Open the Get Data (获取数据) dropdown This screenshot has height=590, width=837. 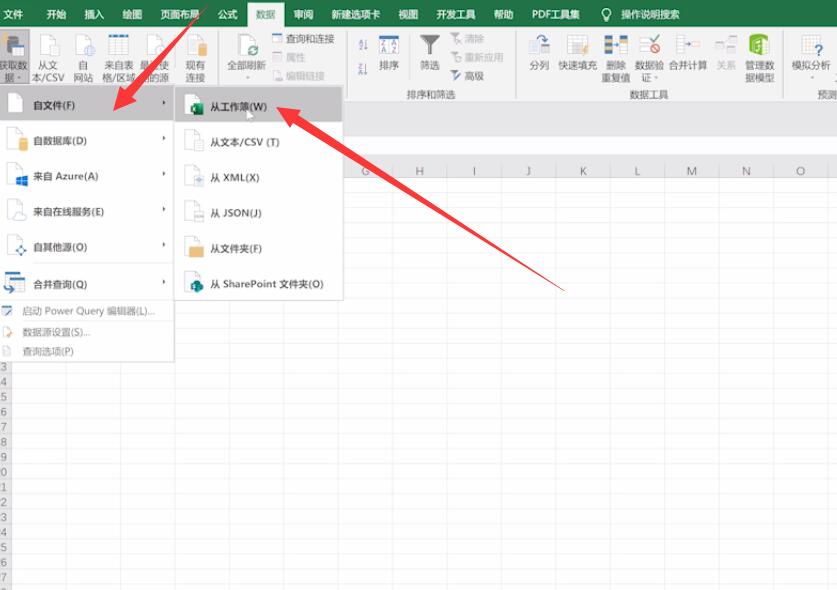(13, 57)
